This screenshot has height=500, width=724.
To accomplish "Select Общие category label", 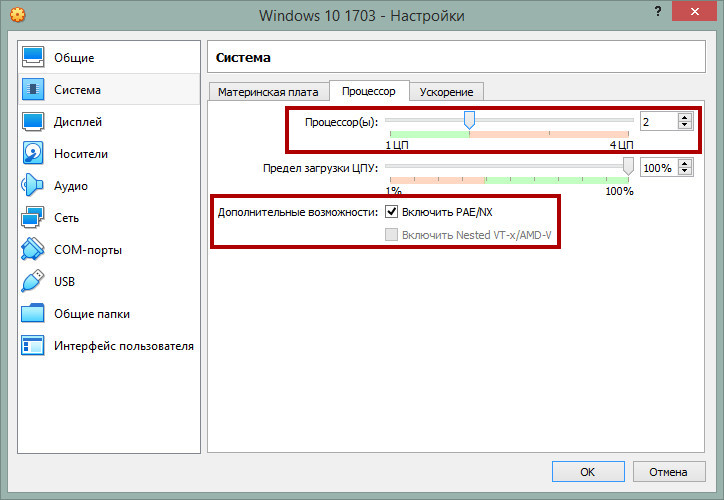I will pos(74,58).
